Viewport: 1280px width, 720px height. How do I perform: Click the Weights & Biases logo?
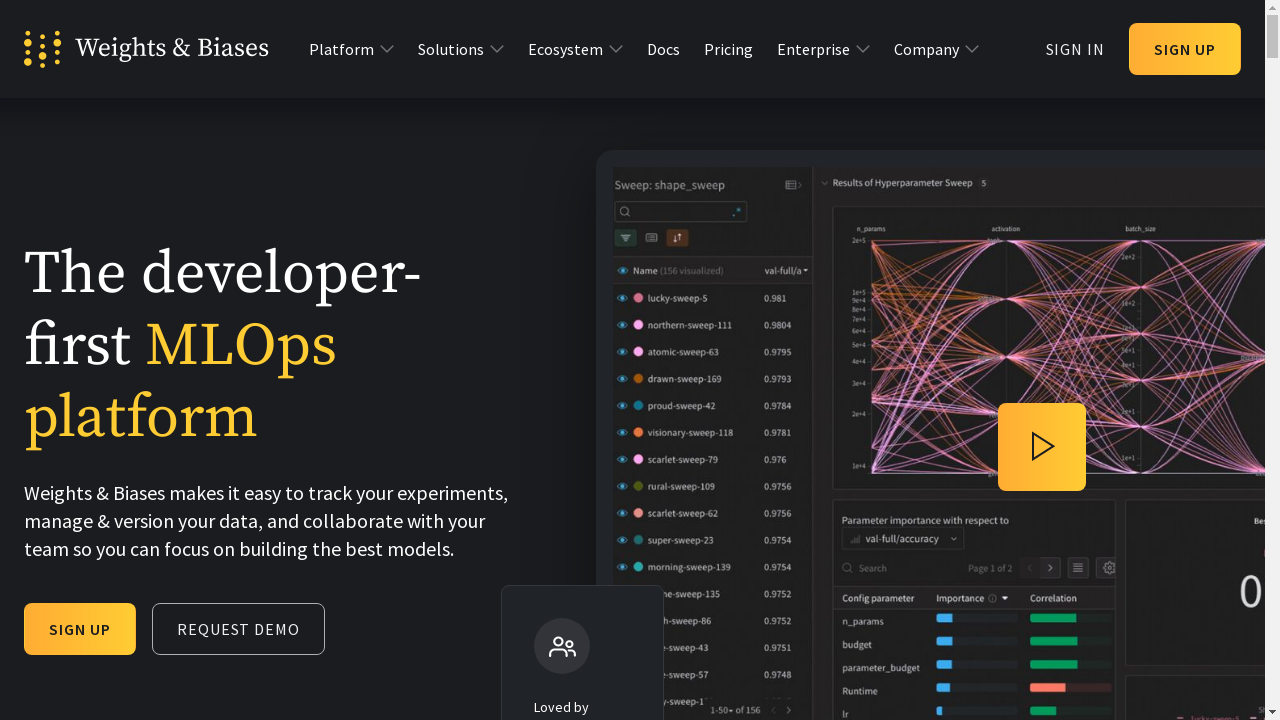click(x=146, y=49)
